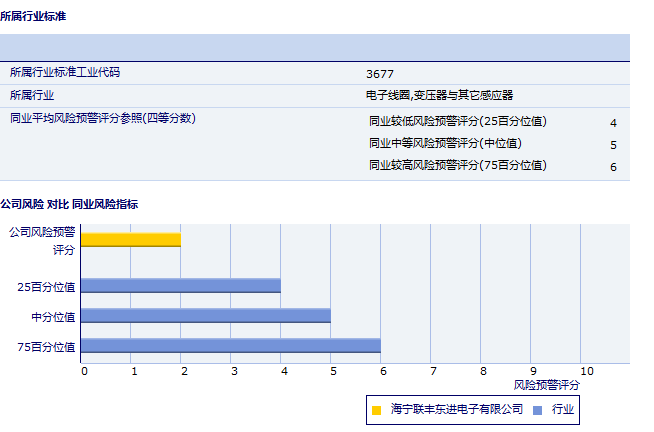
Task: Click the 所属行业 row label
Action: [x=32, y=95]
